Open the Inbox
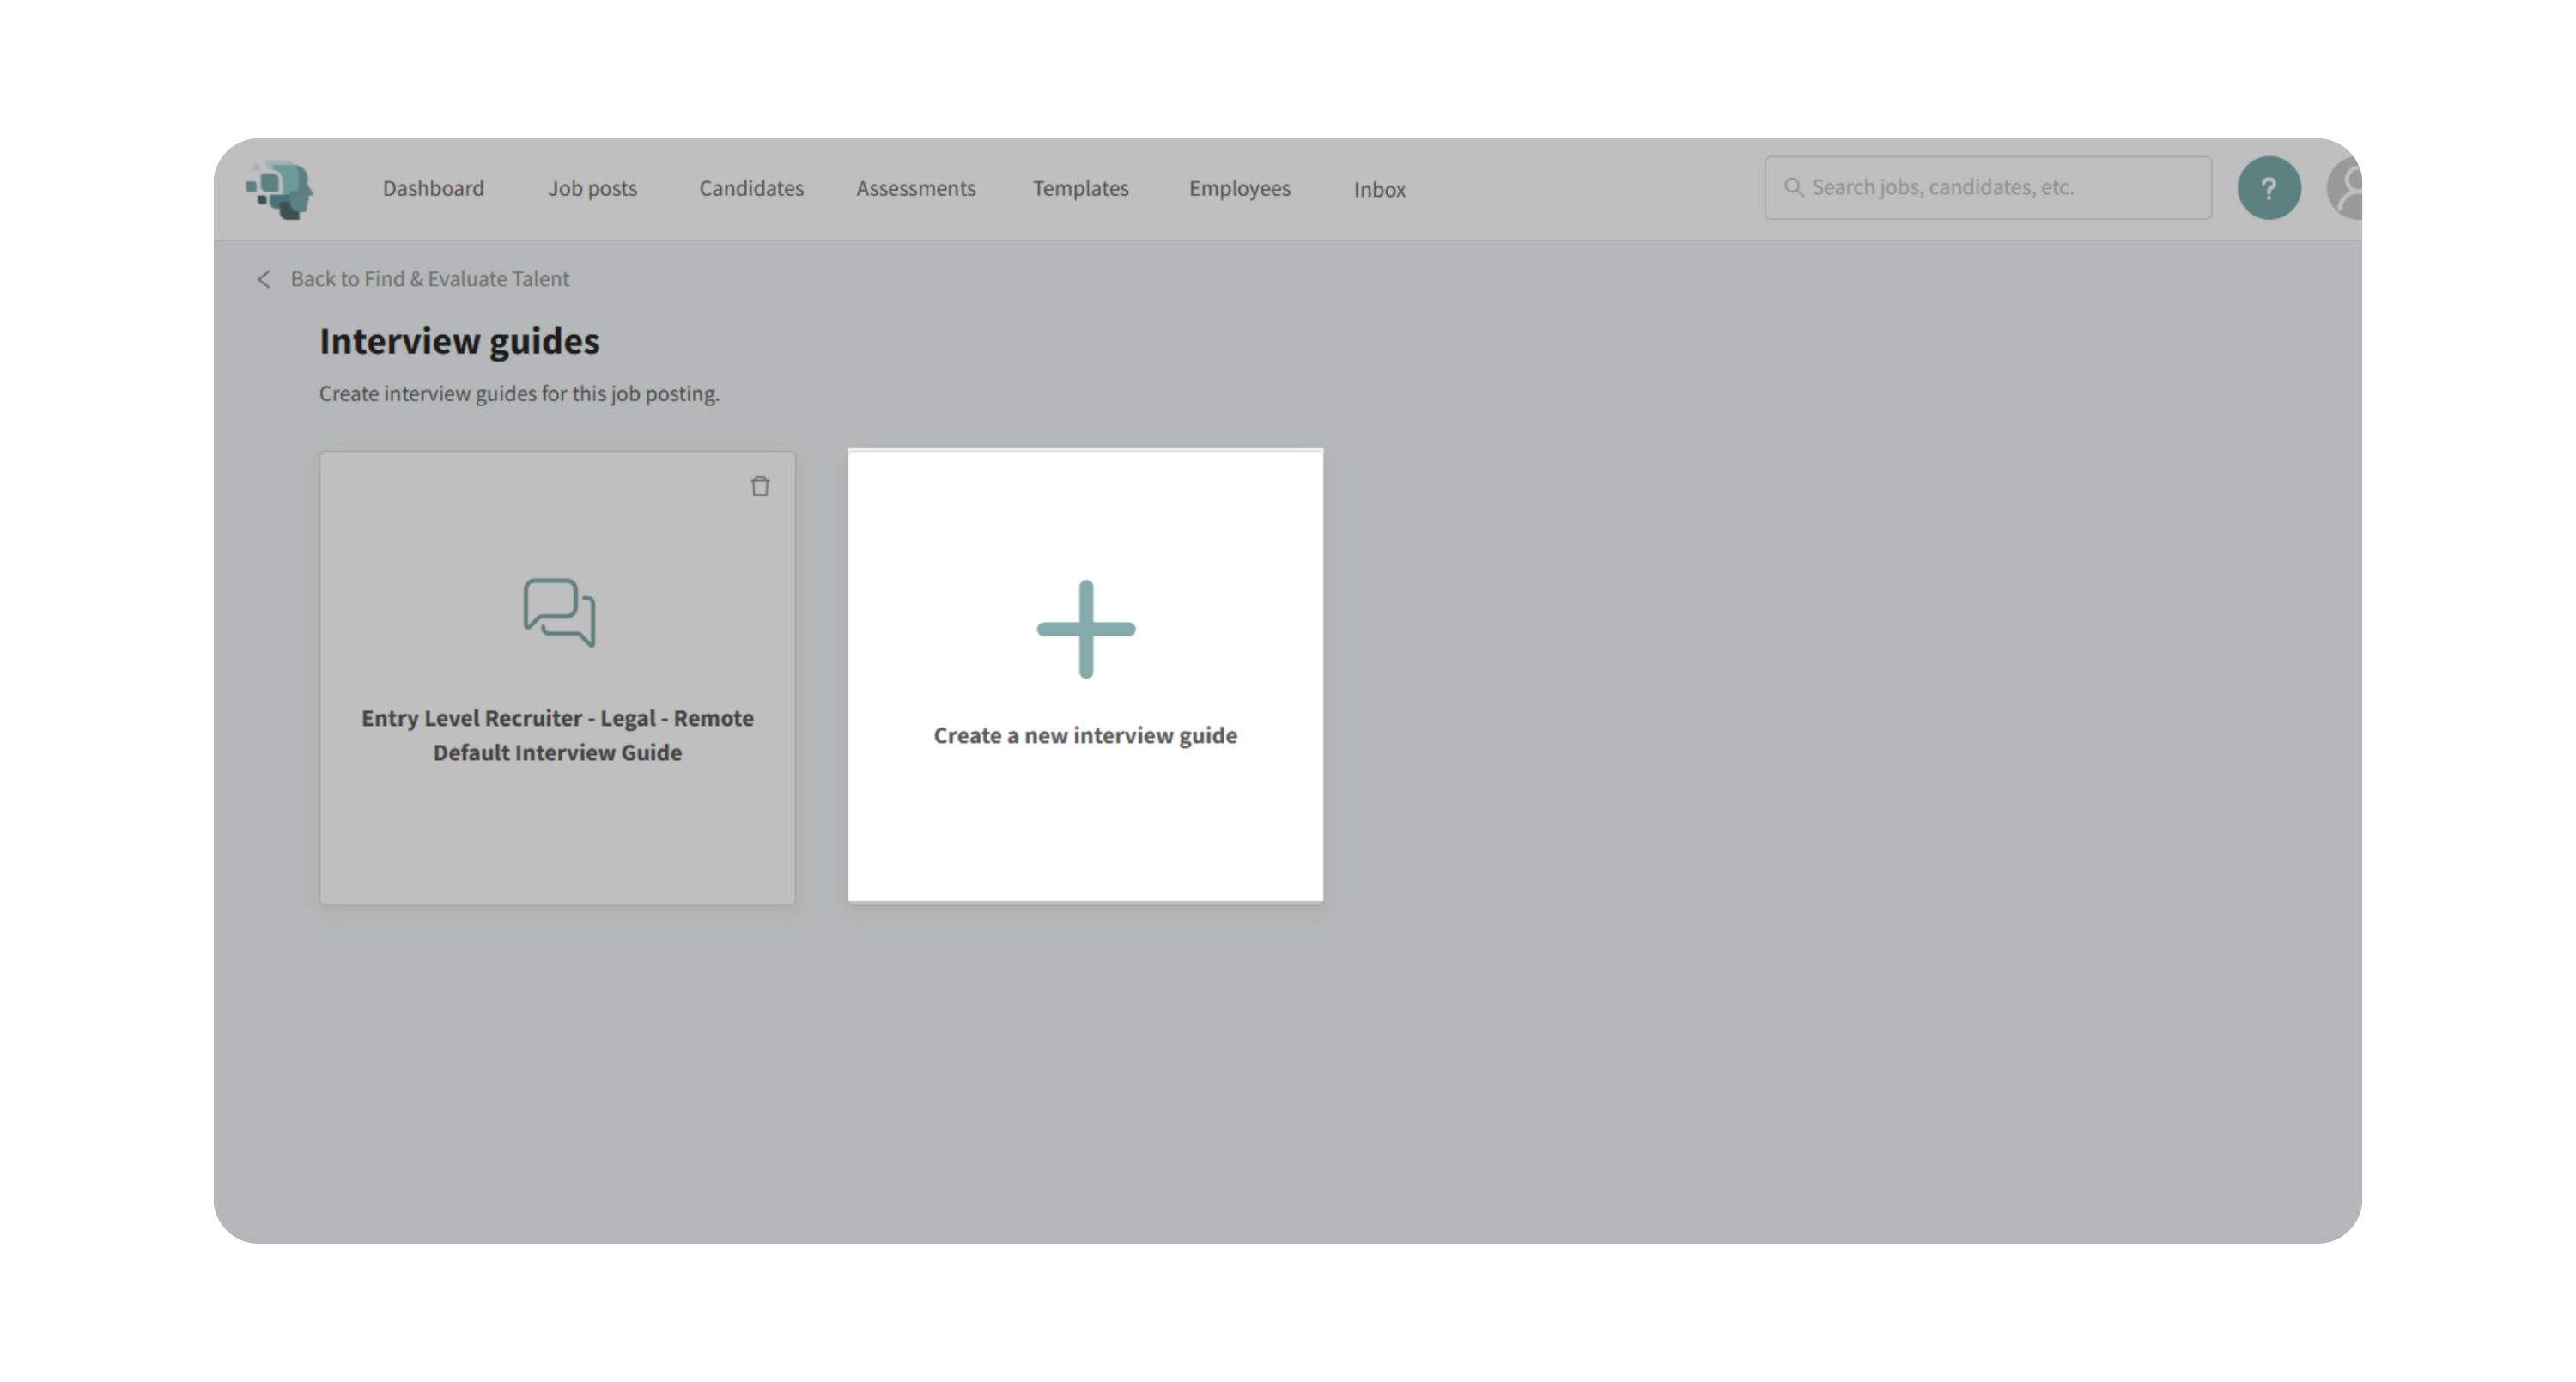 [x=1379, y=189]
